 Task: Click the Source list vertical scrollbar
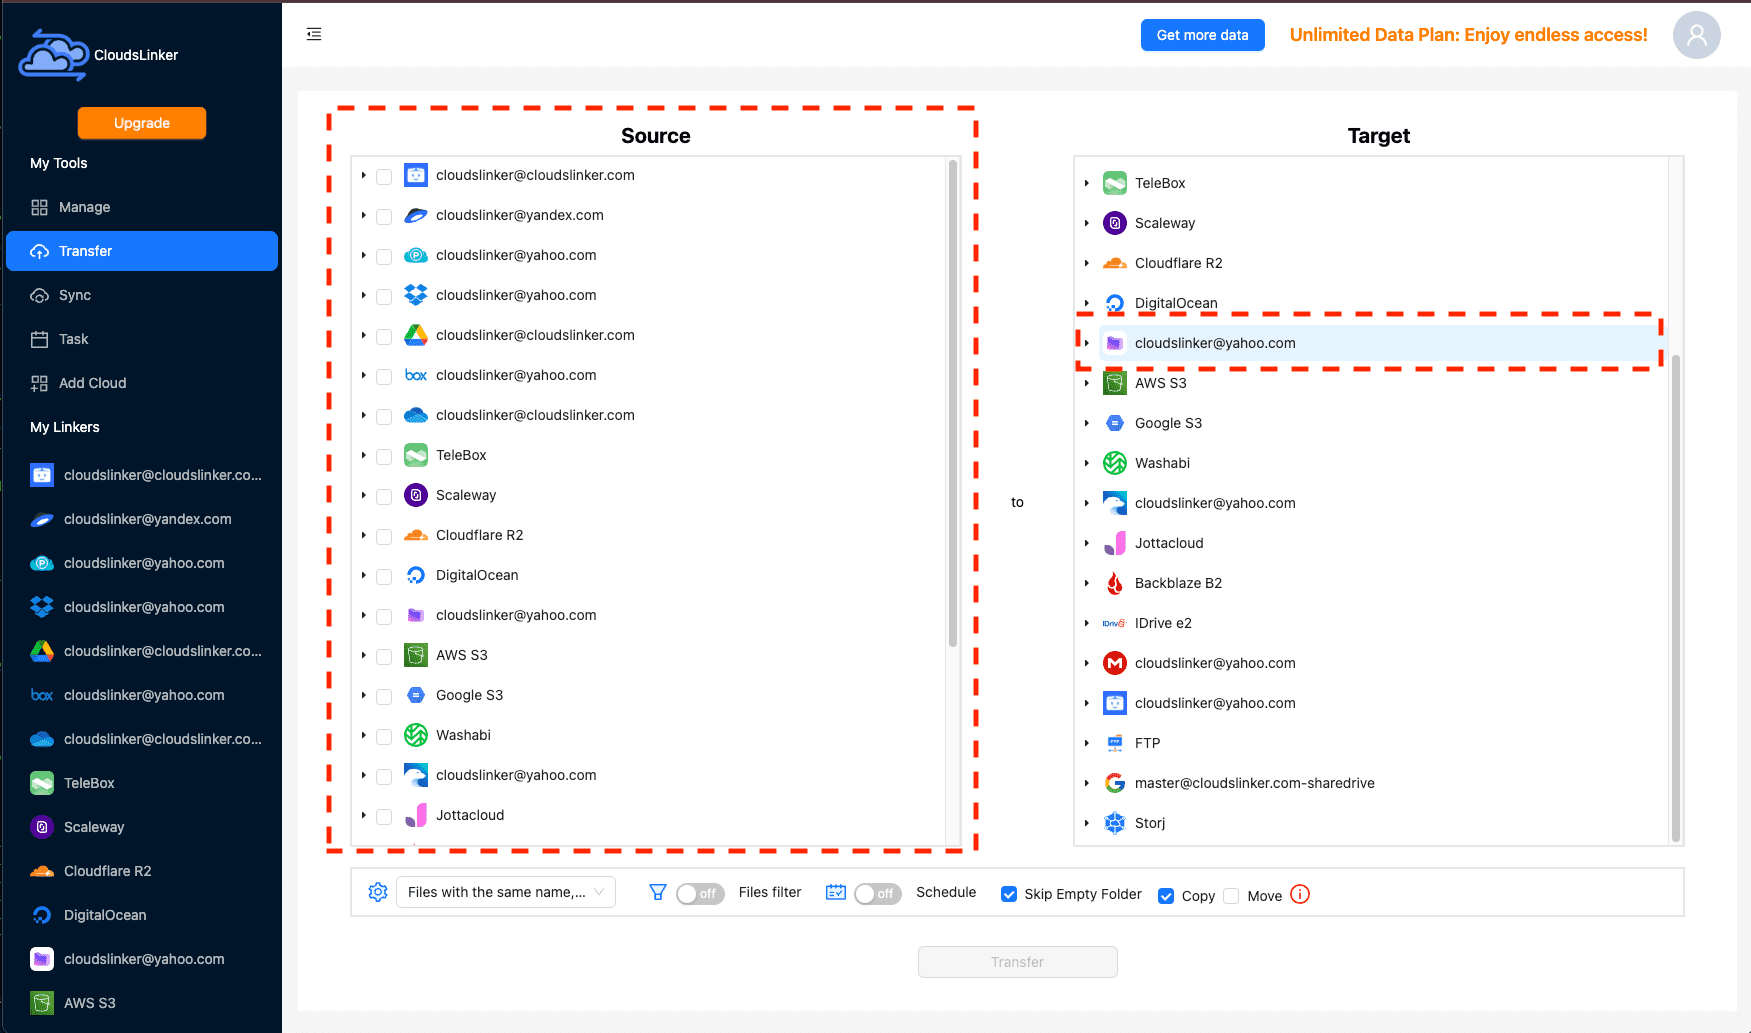click(x=953, y=404)
